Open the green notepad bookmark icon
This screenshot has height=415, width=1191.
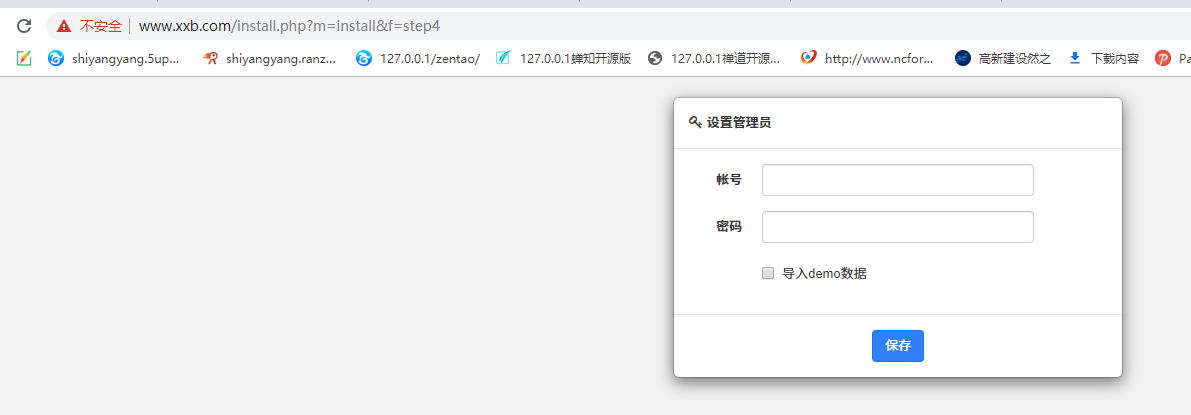pyautogui.click(x=24, y=58)
